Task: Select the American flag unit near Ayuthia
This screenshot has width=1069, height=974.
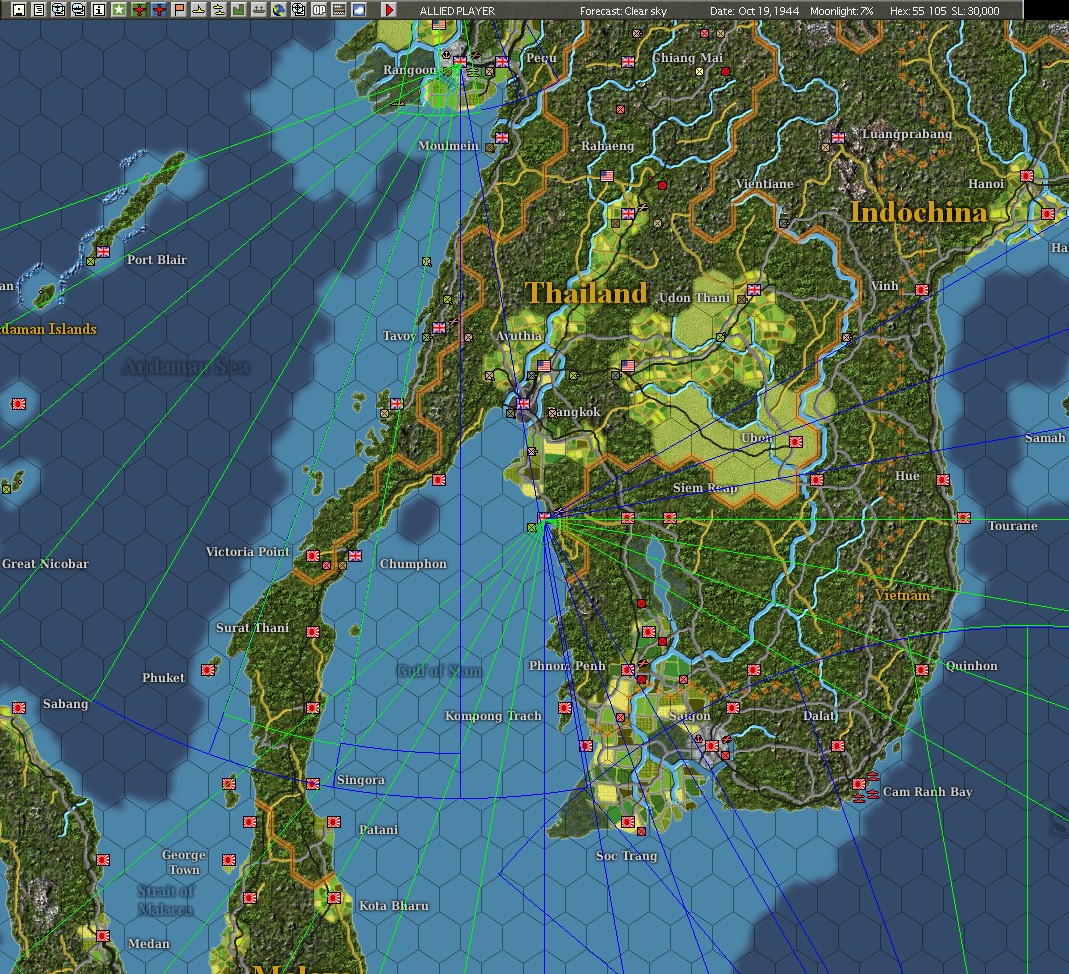Action: point(544,365)
